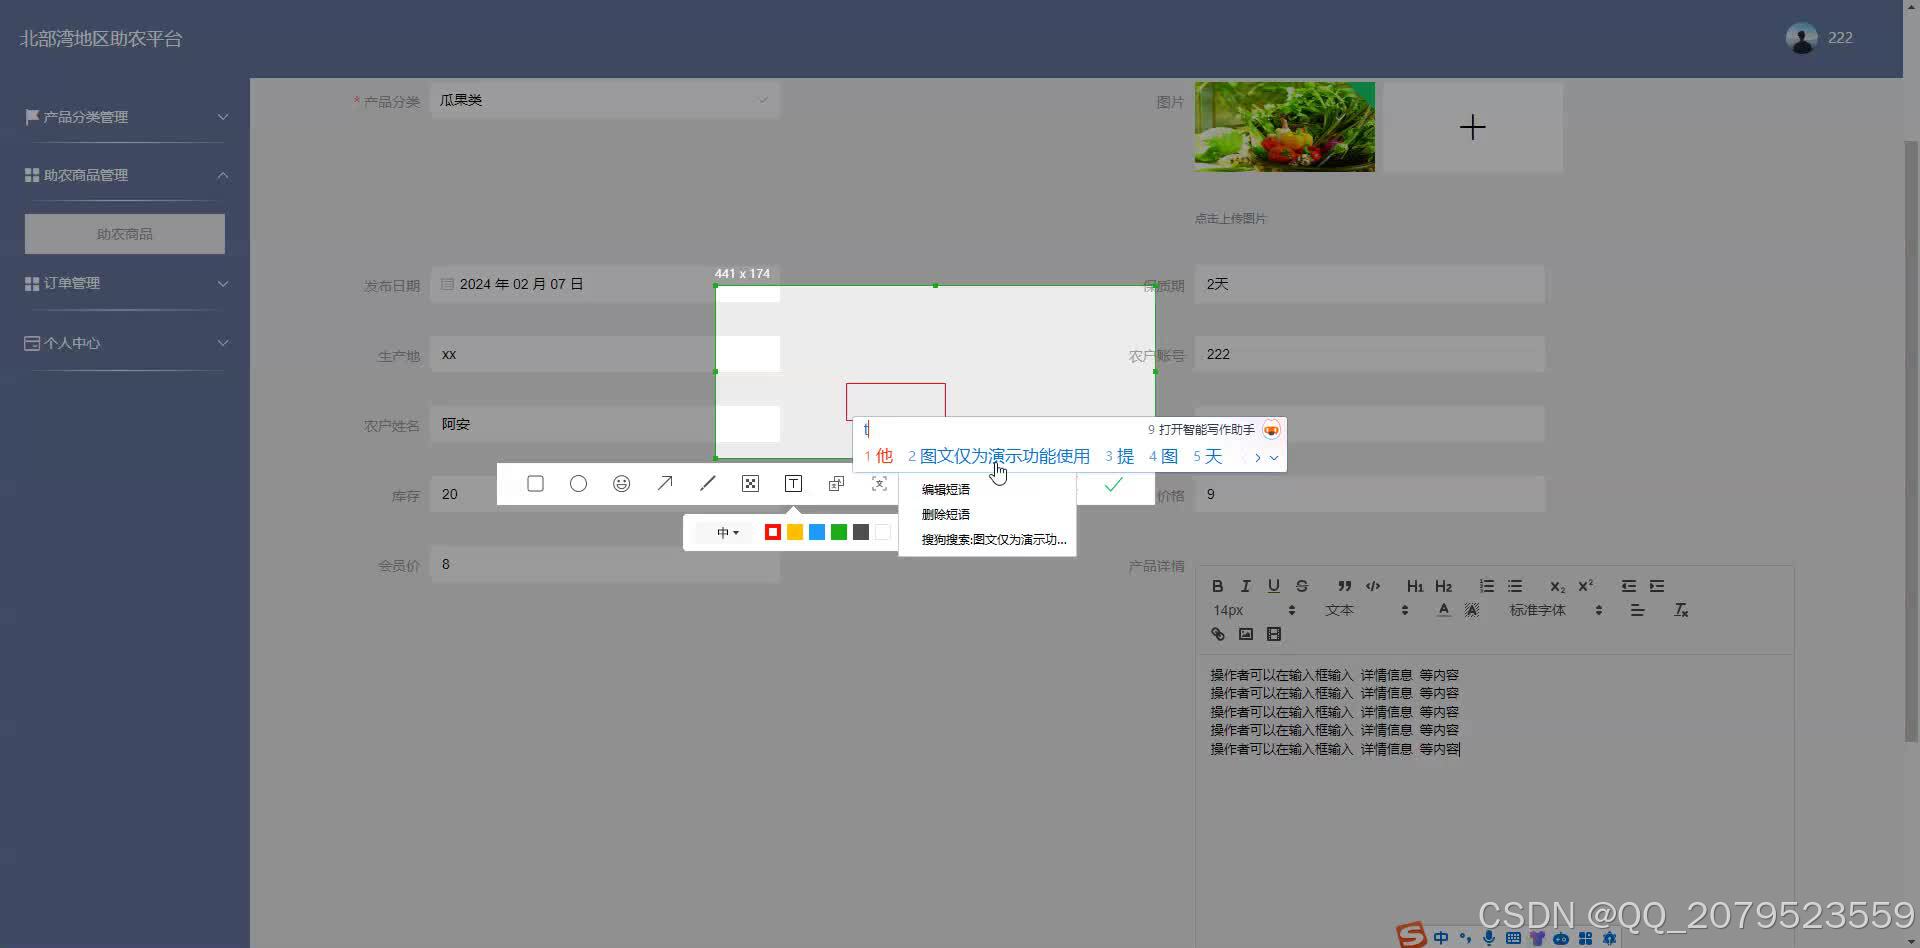Image resolution: width=1920 pixels, height=948 pixels.
Task: Insert a video in editor
Action: 1273,634
